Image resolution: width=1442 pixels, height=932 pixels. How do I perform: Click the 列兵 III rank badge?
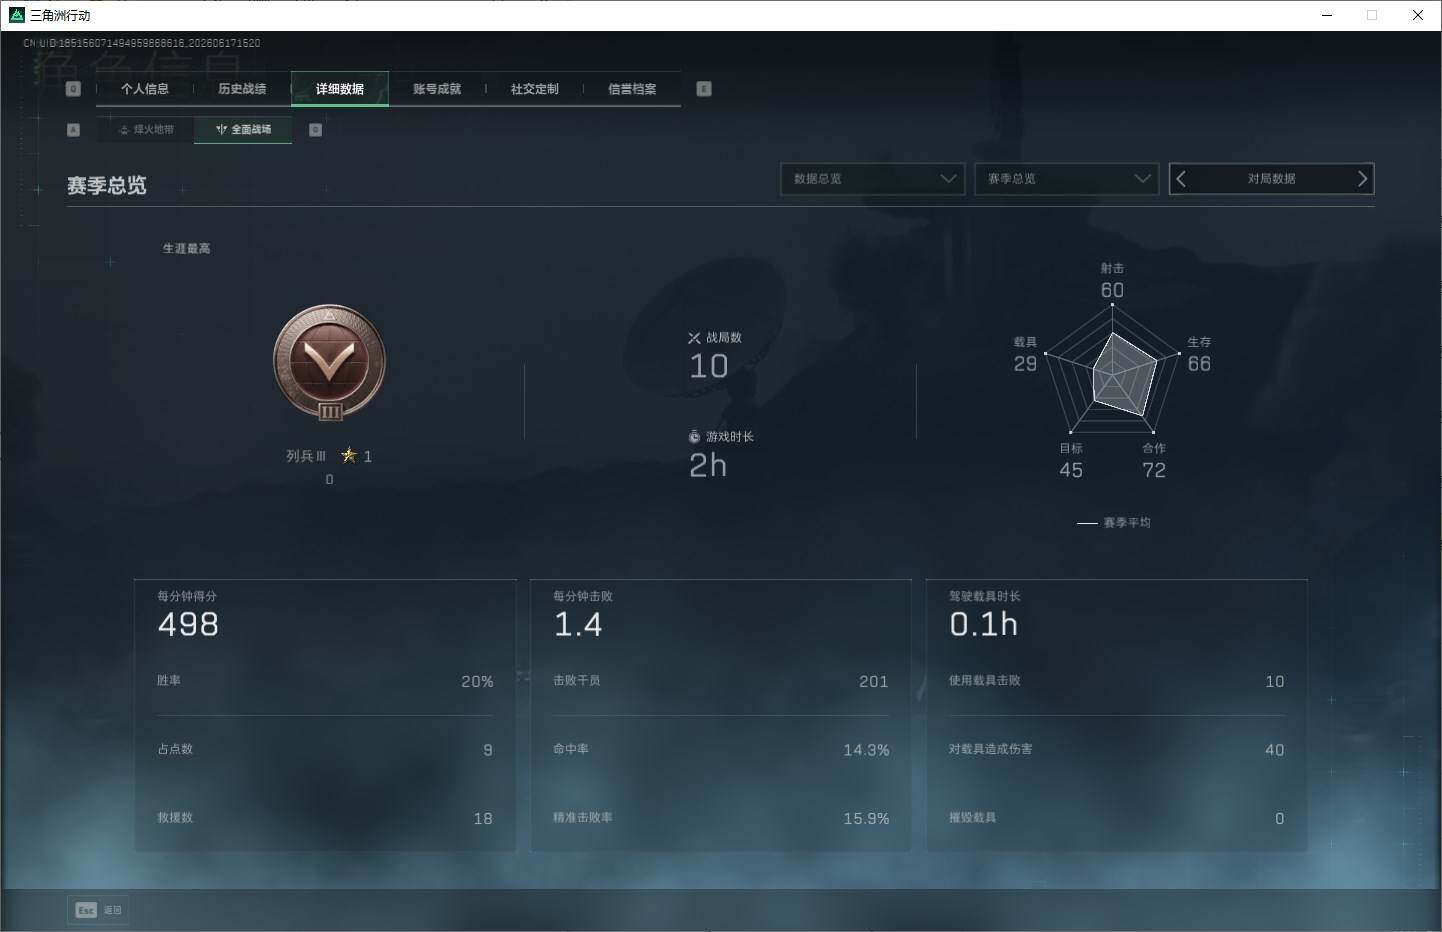pyautogui.click(x=329, y=362)
